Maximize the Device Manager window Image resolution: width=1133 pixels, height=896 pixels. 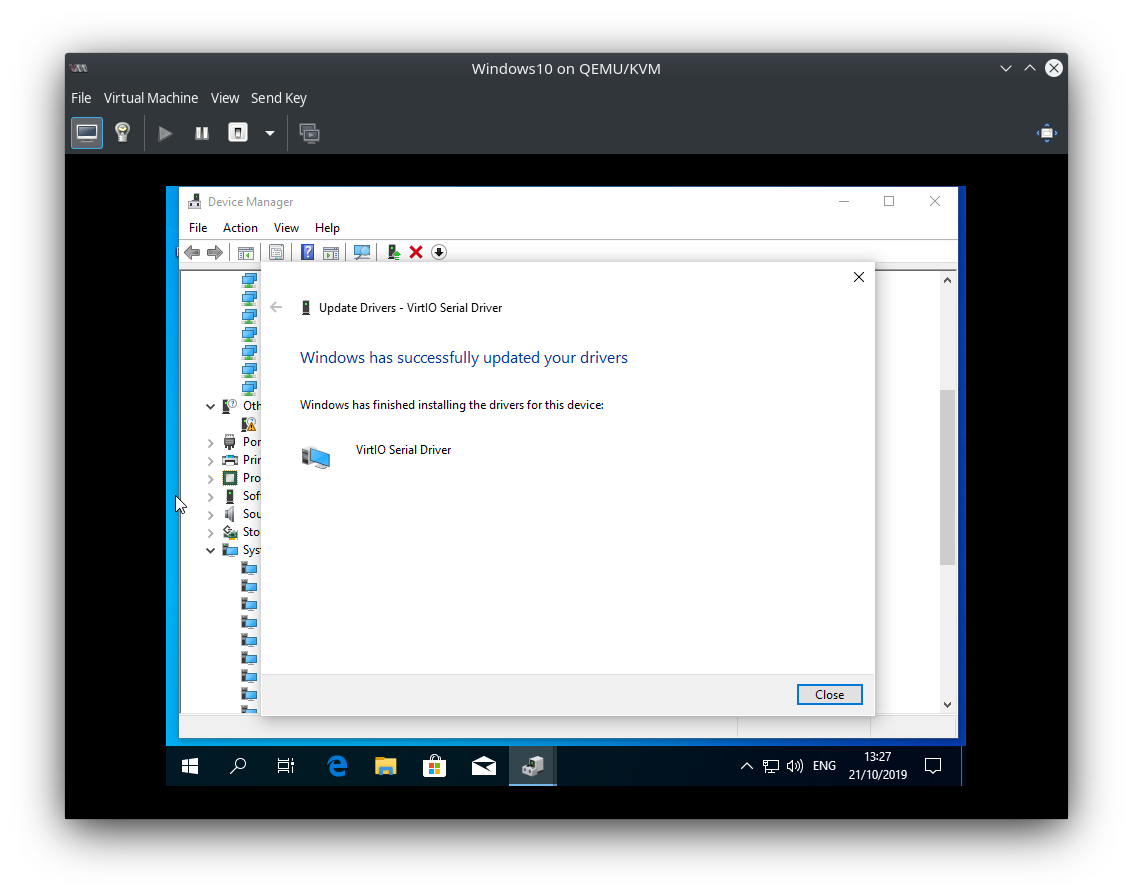click(x=889, y=202)
